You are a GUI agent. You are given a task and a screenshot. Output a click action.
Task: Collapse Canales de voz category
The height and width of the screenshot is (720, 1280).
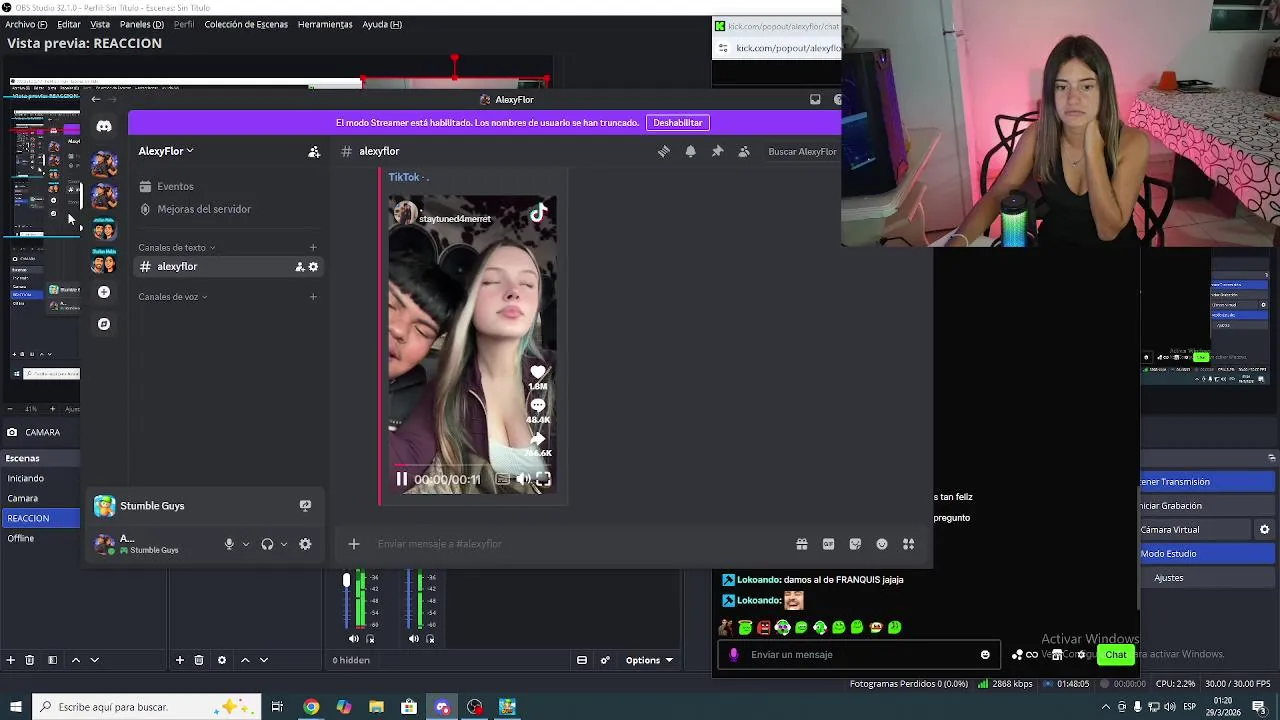pos(172,296)
